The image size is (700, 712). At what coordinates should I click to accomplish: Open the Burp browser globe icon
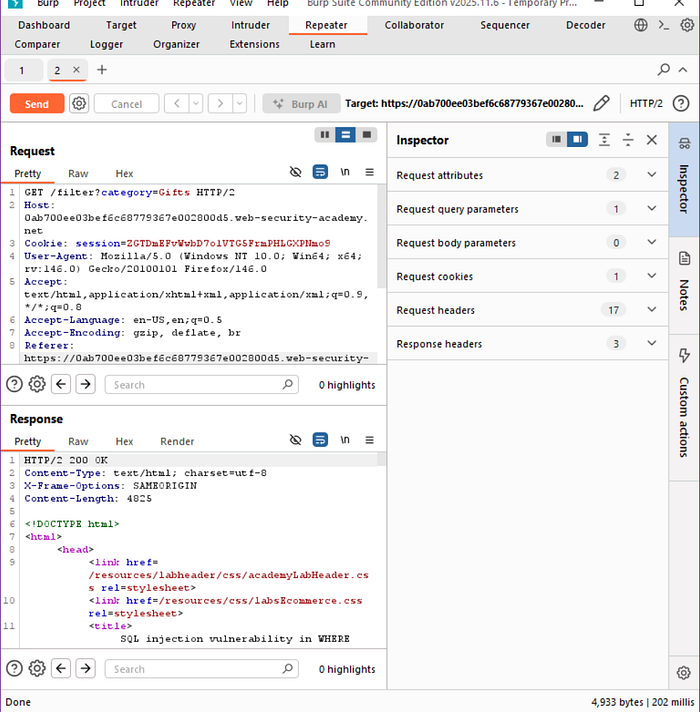(641, 25)
